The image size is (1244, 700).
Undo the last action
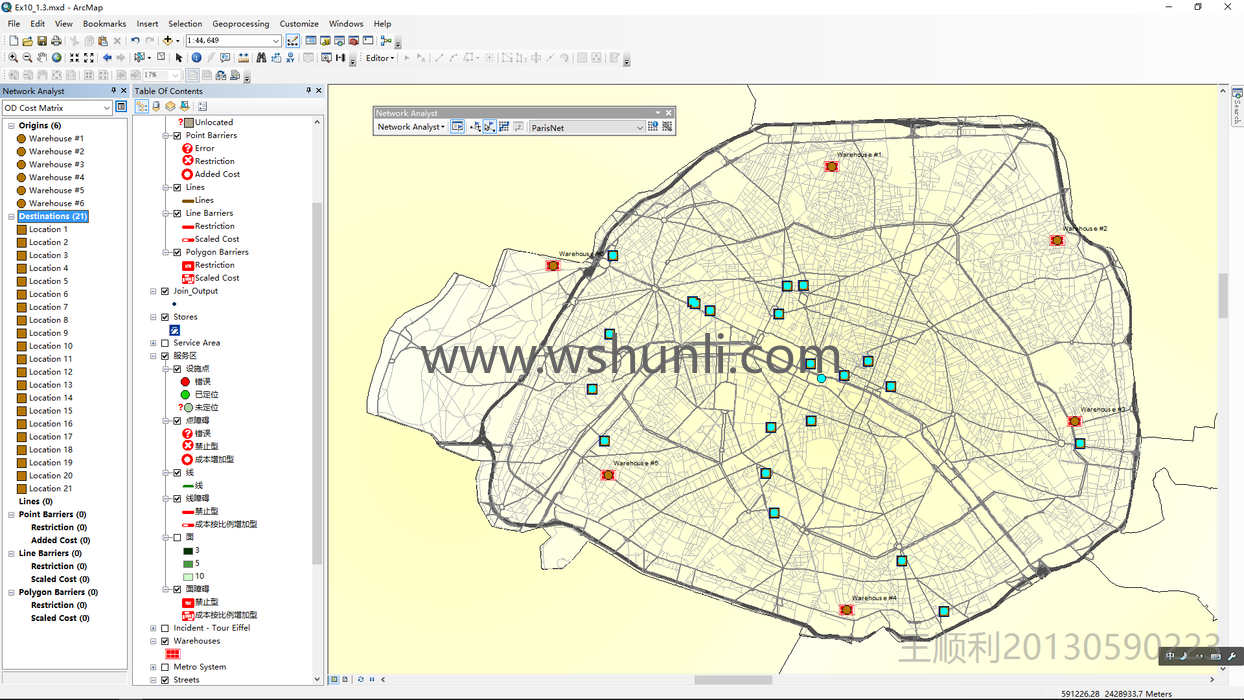pyautogui.click(x=135, y=41)
